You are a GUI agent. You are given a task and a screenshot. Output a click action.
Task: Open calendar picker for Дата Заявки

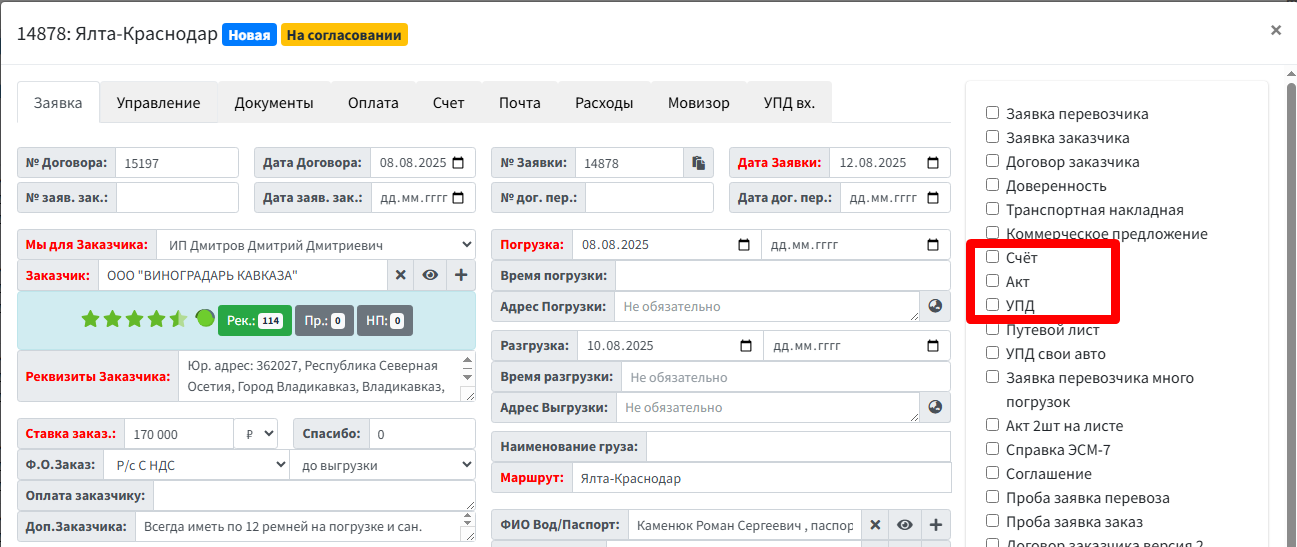point(933,163)
